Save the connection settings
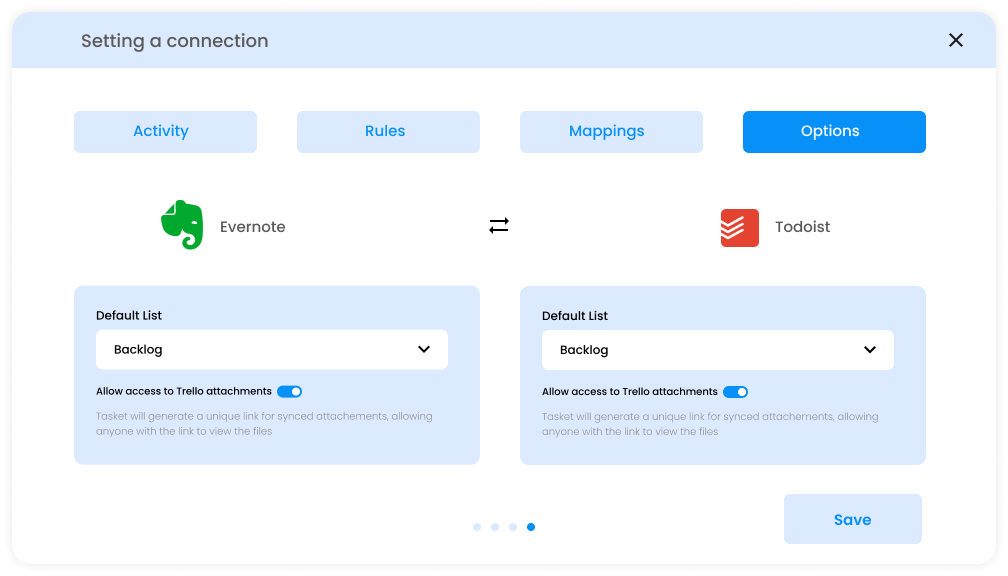 coord(852,519)
